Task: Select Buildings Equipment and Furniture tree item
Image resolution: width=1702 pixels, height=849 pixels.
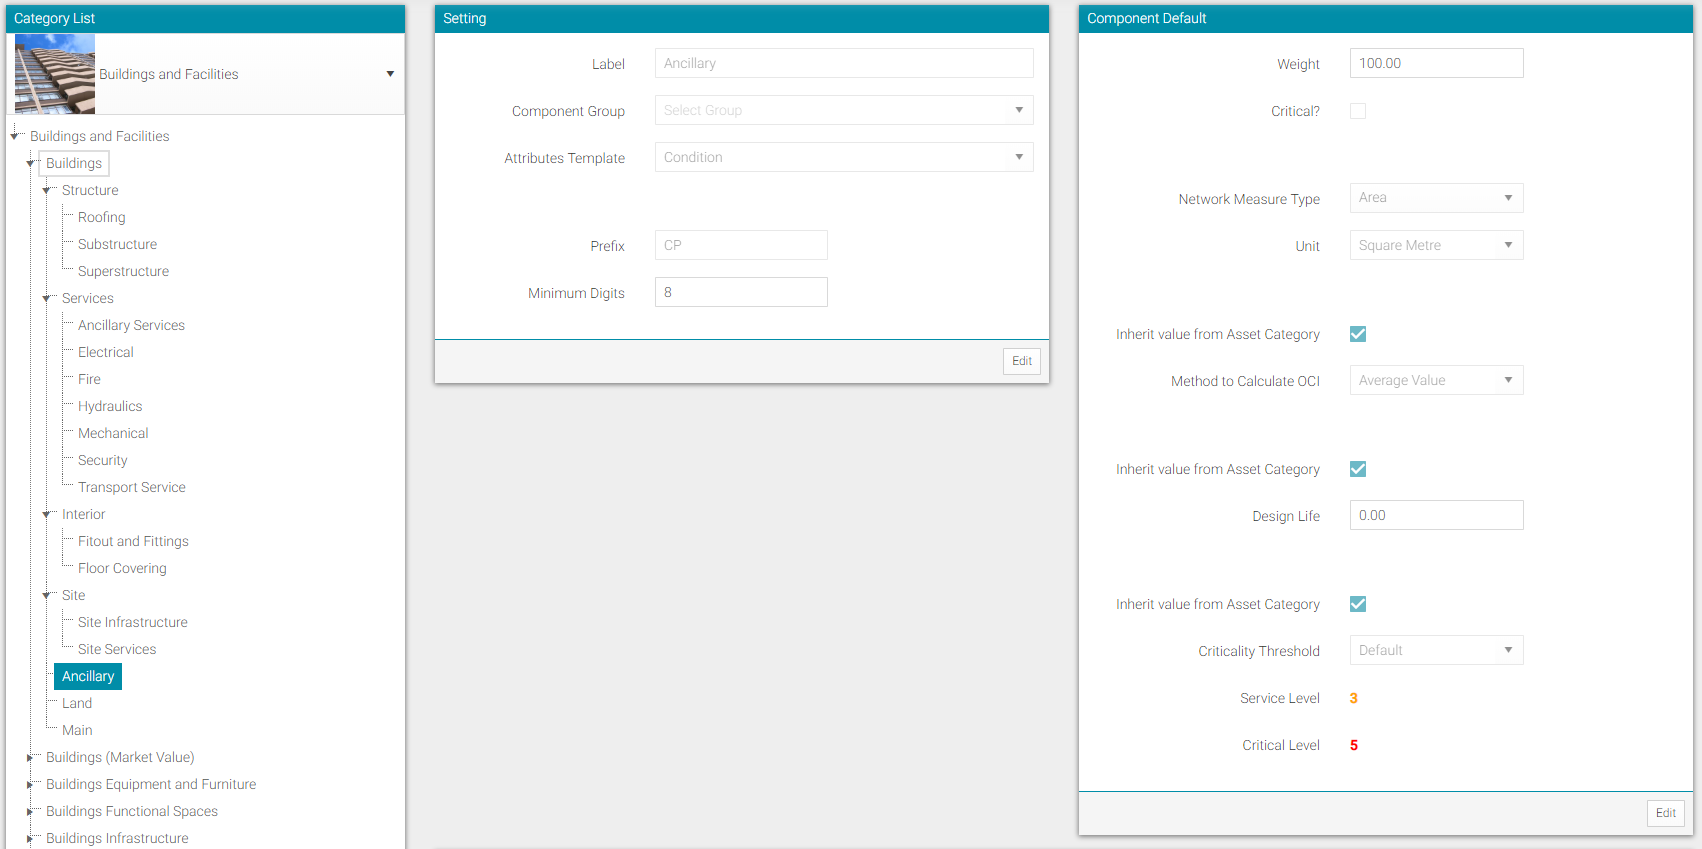Action: pyautogui.click(x=151, y=784)
